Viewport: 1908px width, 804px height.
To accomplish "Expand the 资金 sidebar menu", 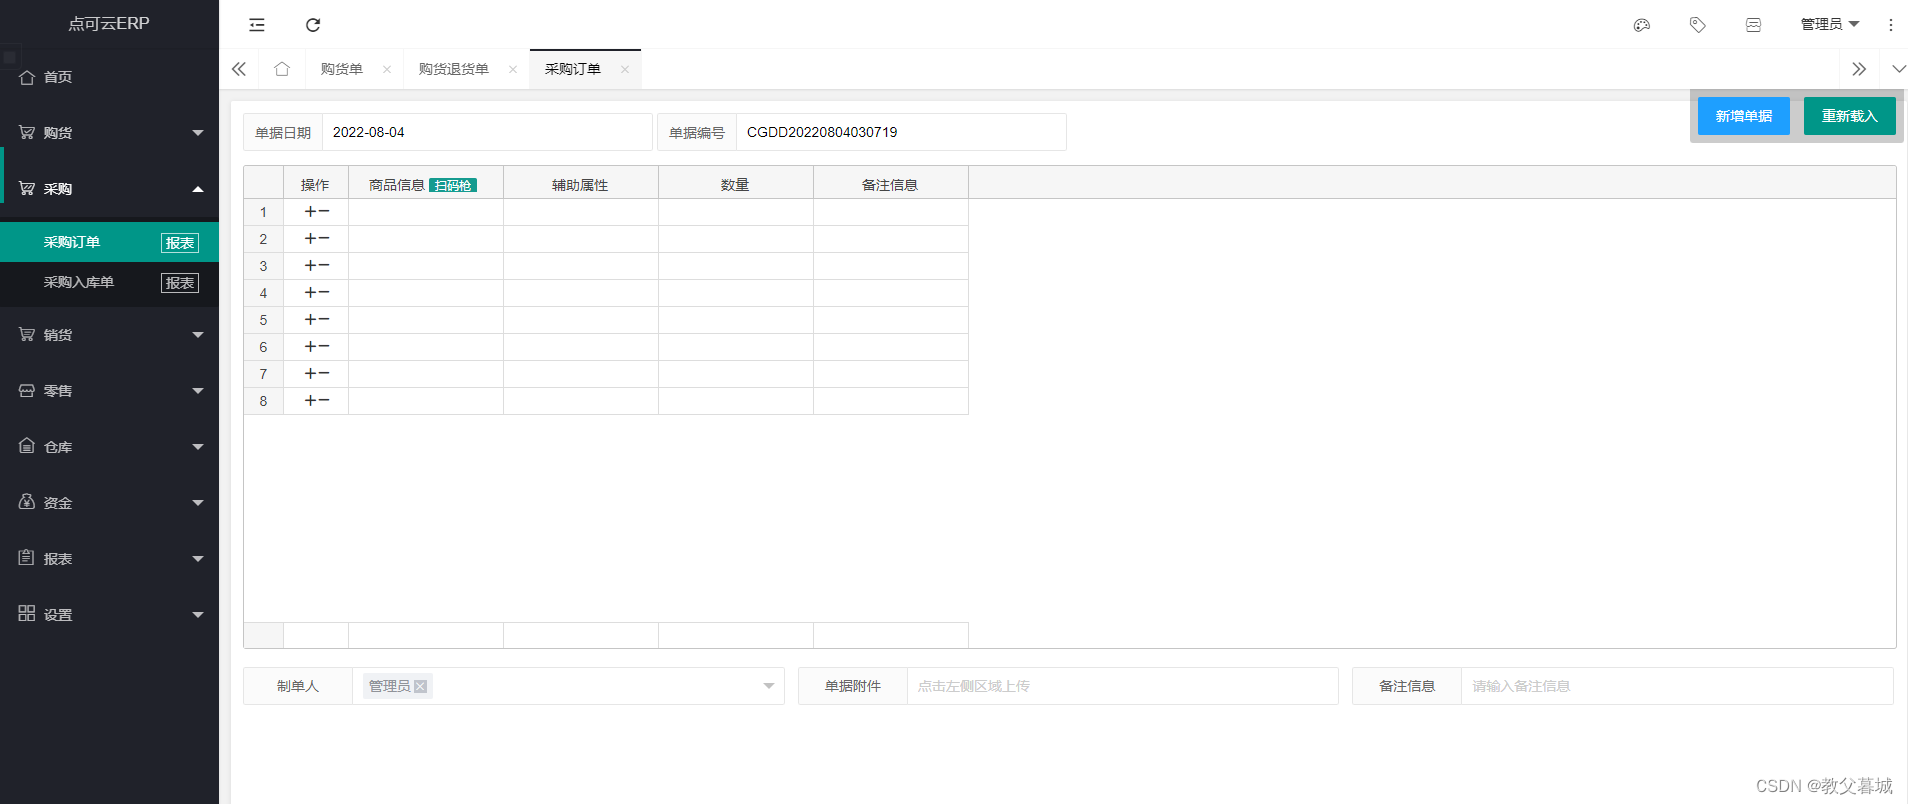I will [198, 503].
